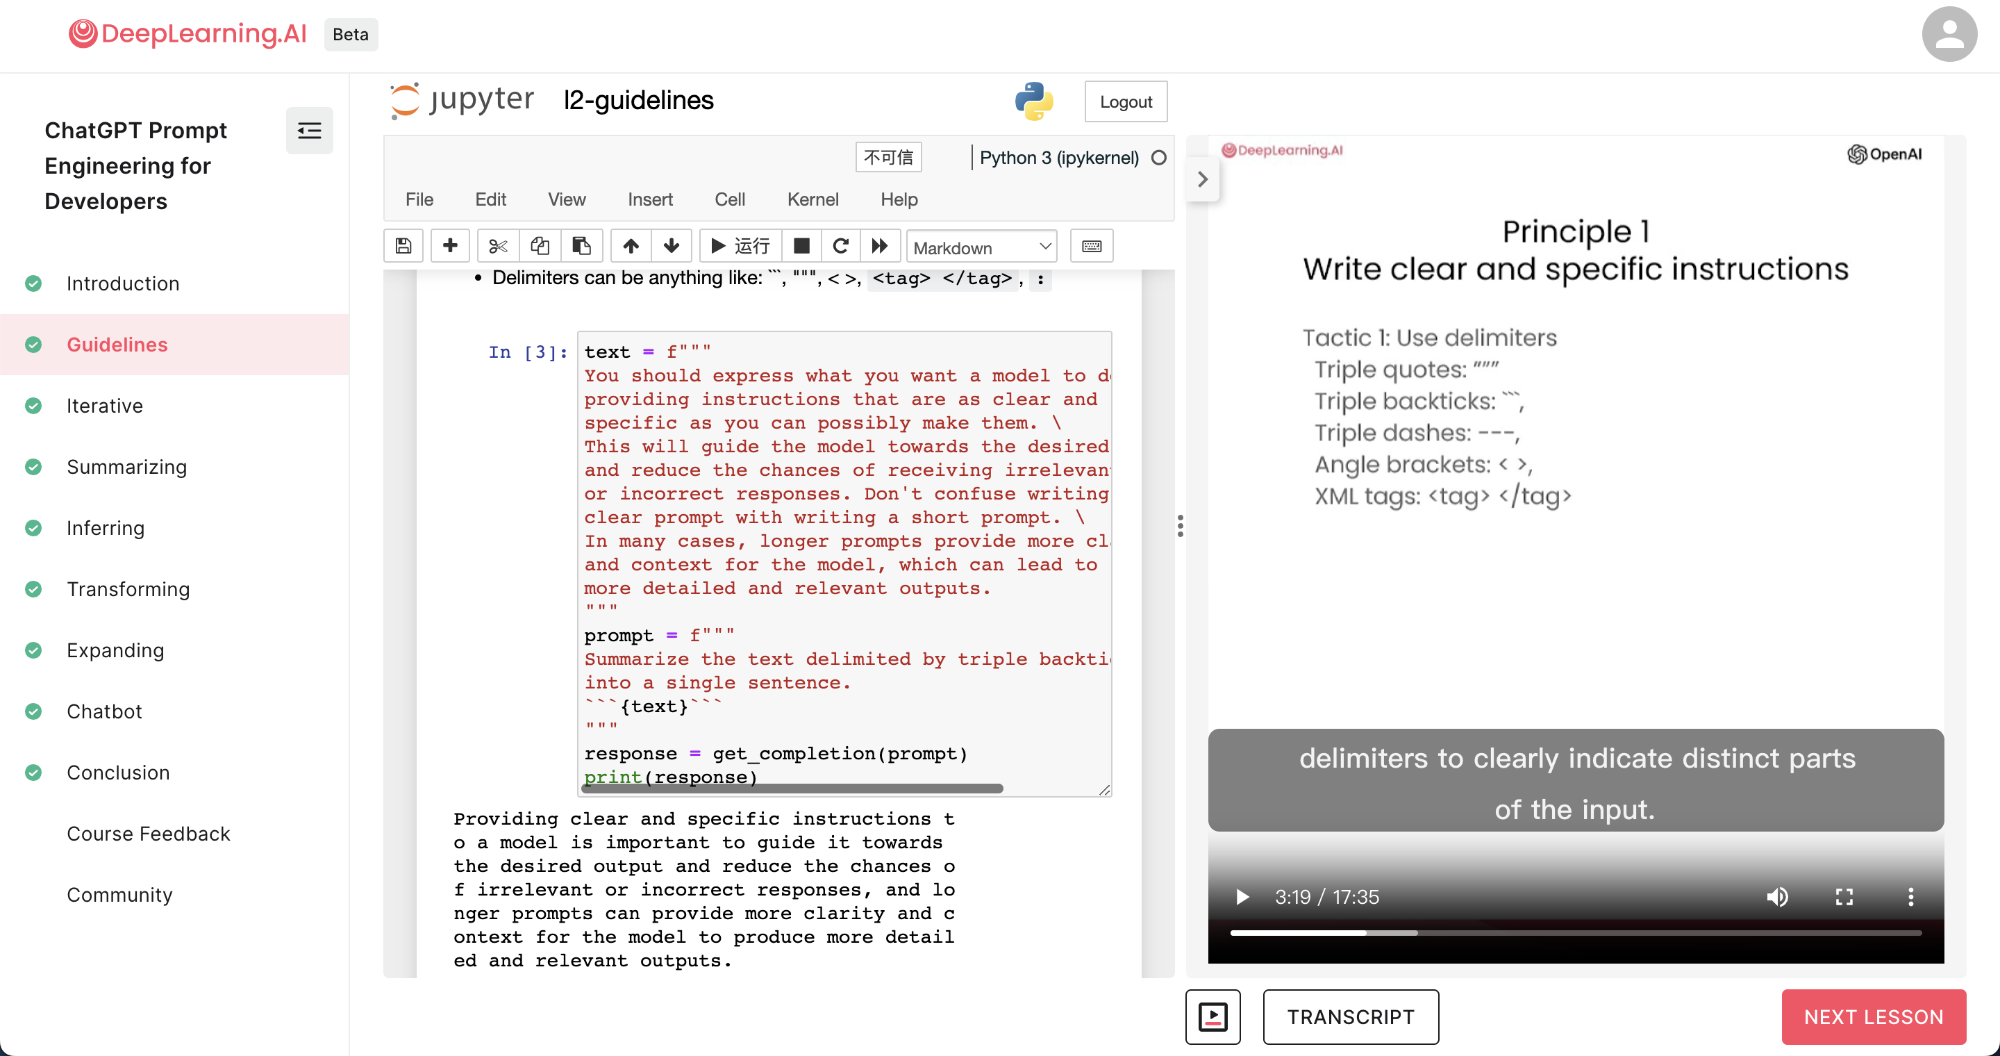Screen dimensions: 2000x1056
Task: Interrupt the kernel with stop icon
Action: point(801,246)
